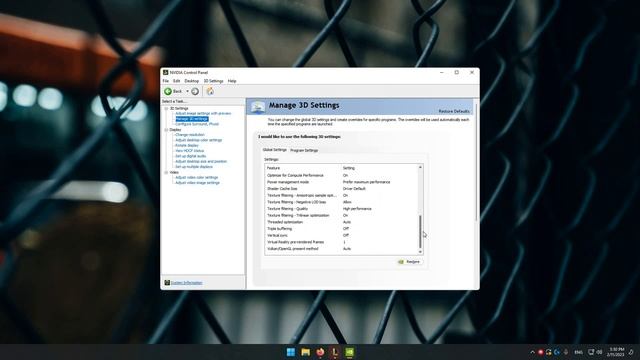Viewport: 640px width, 360px height.
Task: Select the Triple buffering row
Action: pyautogui.click(x=341, y=229)
